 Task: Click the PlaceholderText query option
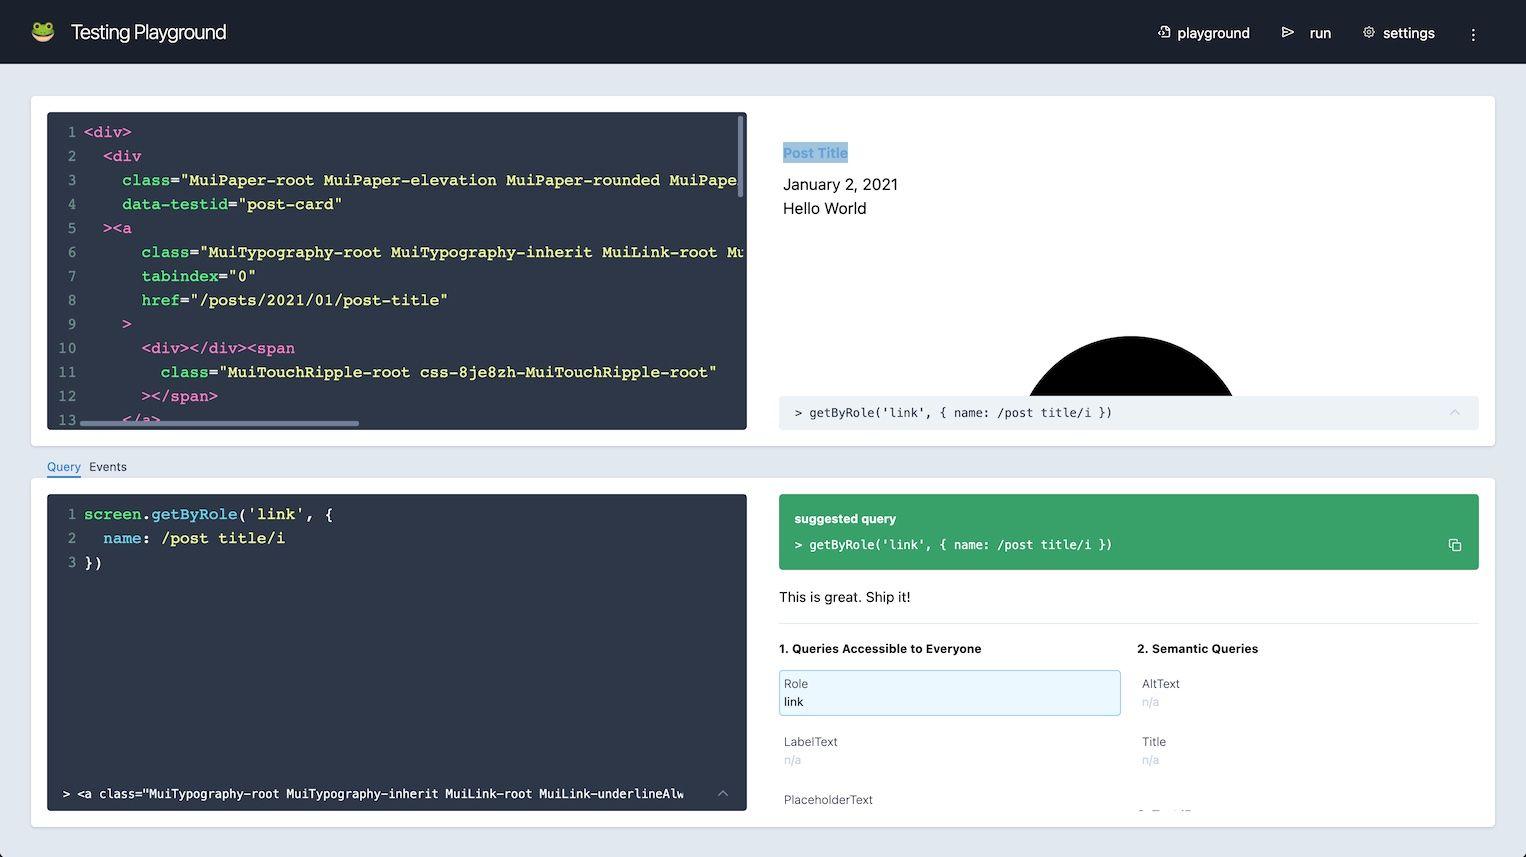[x=949, y=800]
